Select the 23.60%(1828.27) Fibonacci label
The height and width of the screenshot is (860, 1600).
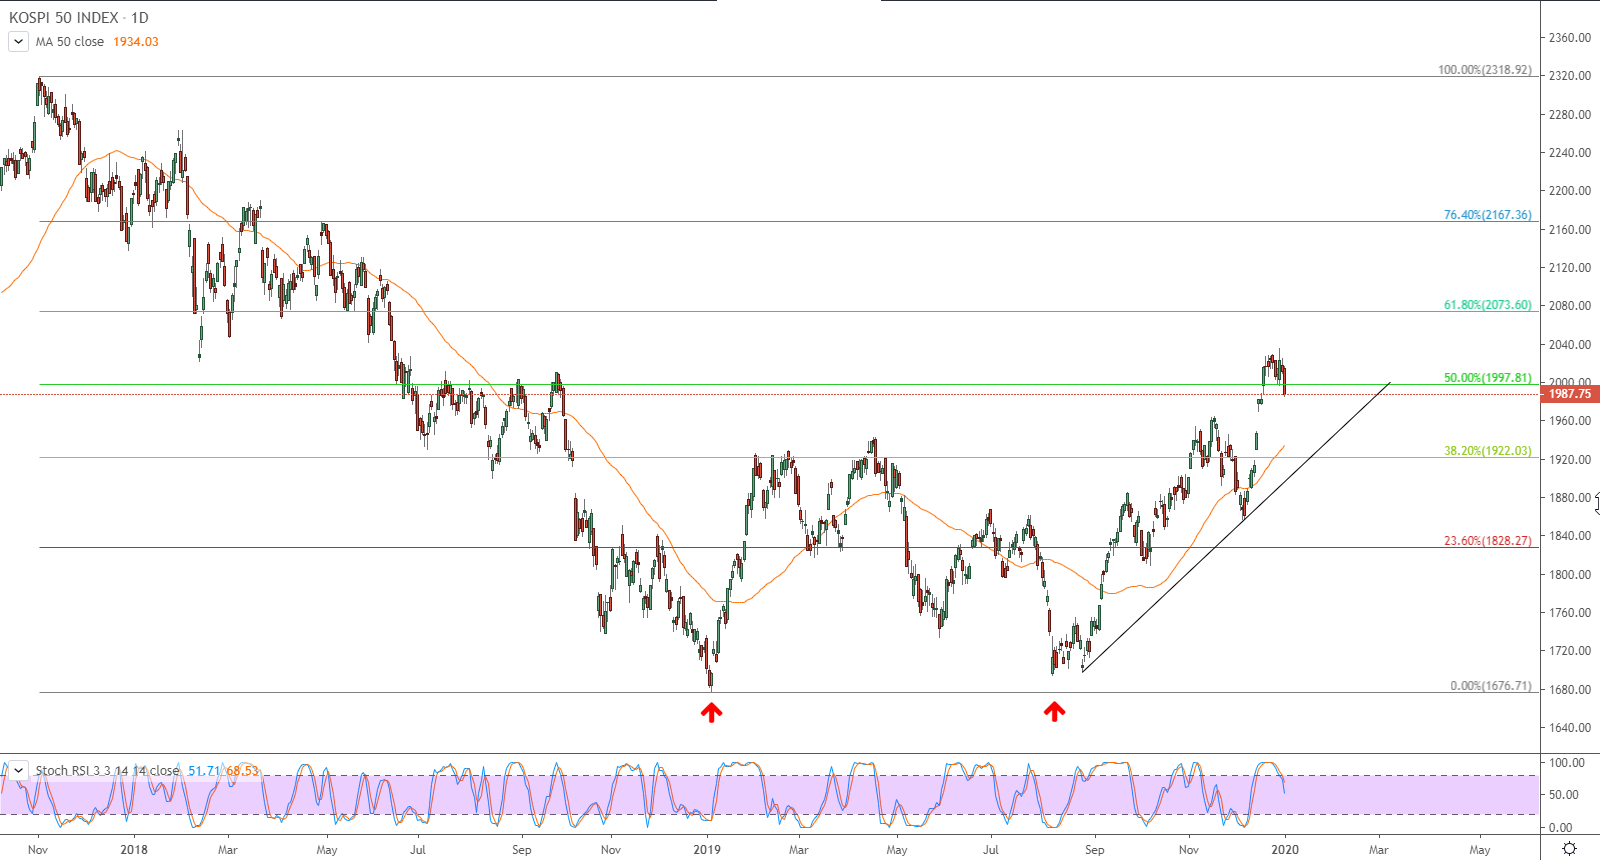coord(1488,541)
